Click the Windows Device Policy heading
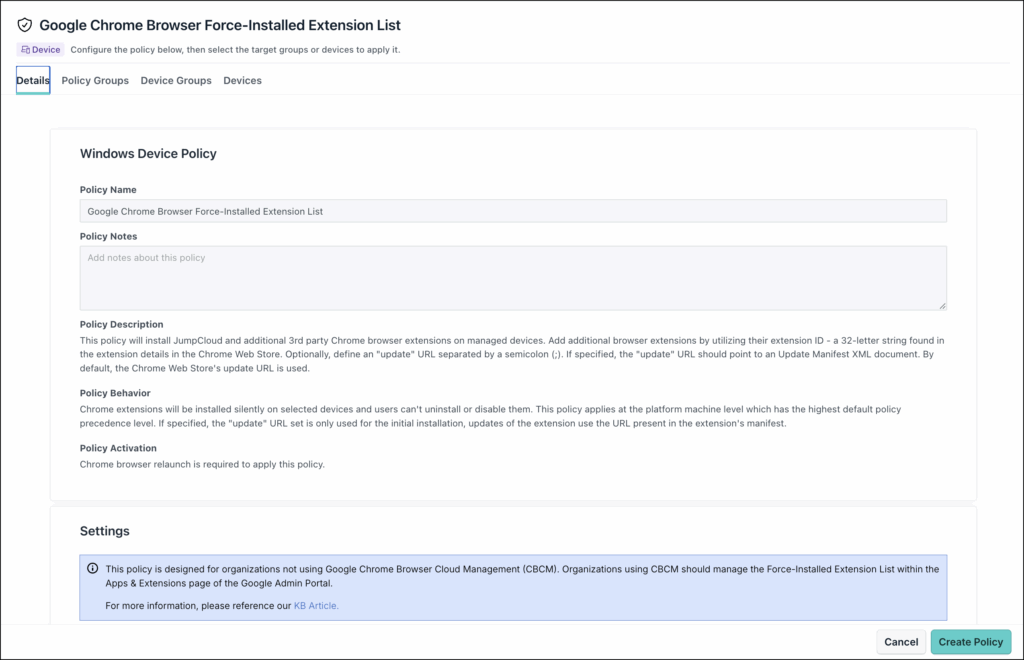 pyautogui.click(x=148, y=153)
